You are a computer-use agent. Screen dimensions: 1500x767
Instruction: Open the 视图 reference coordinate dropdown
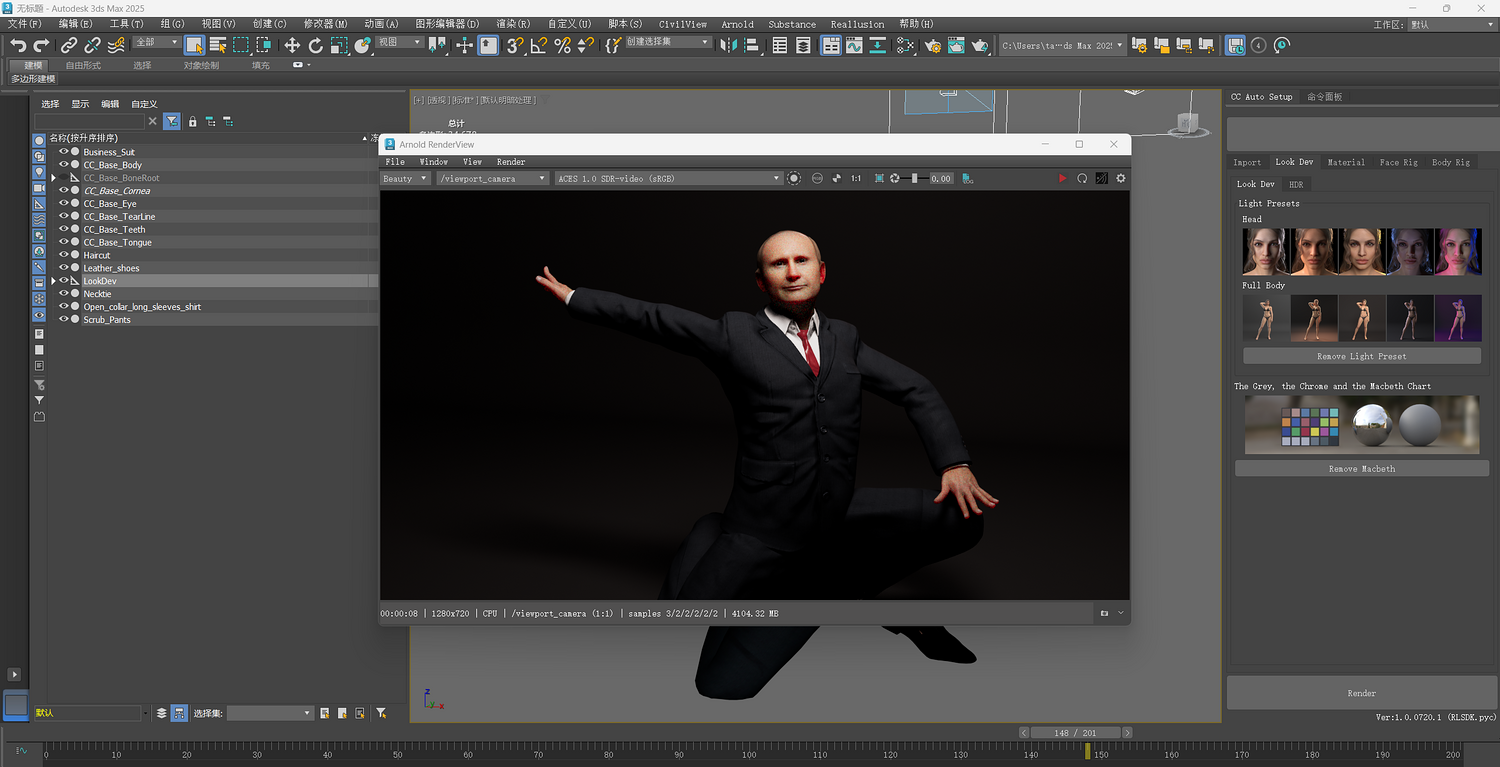[400, 43]
